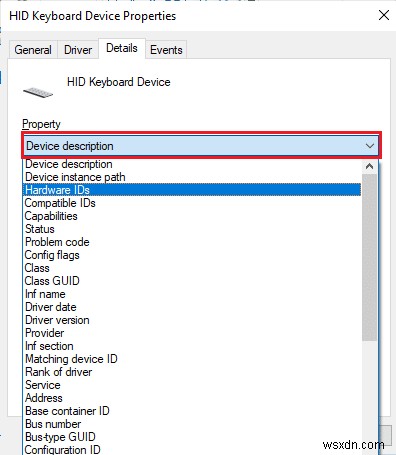Viewport: 396px width, 455px height.
Task: Pick 'Address' property
Action: 192,398
